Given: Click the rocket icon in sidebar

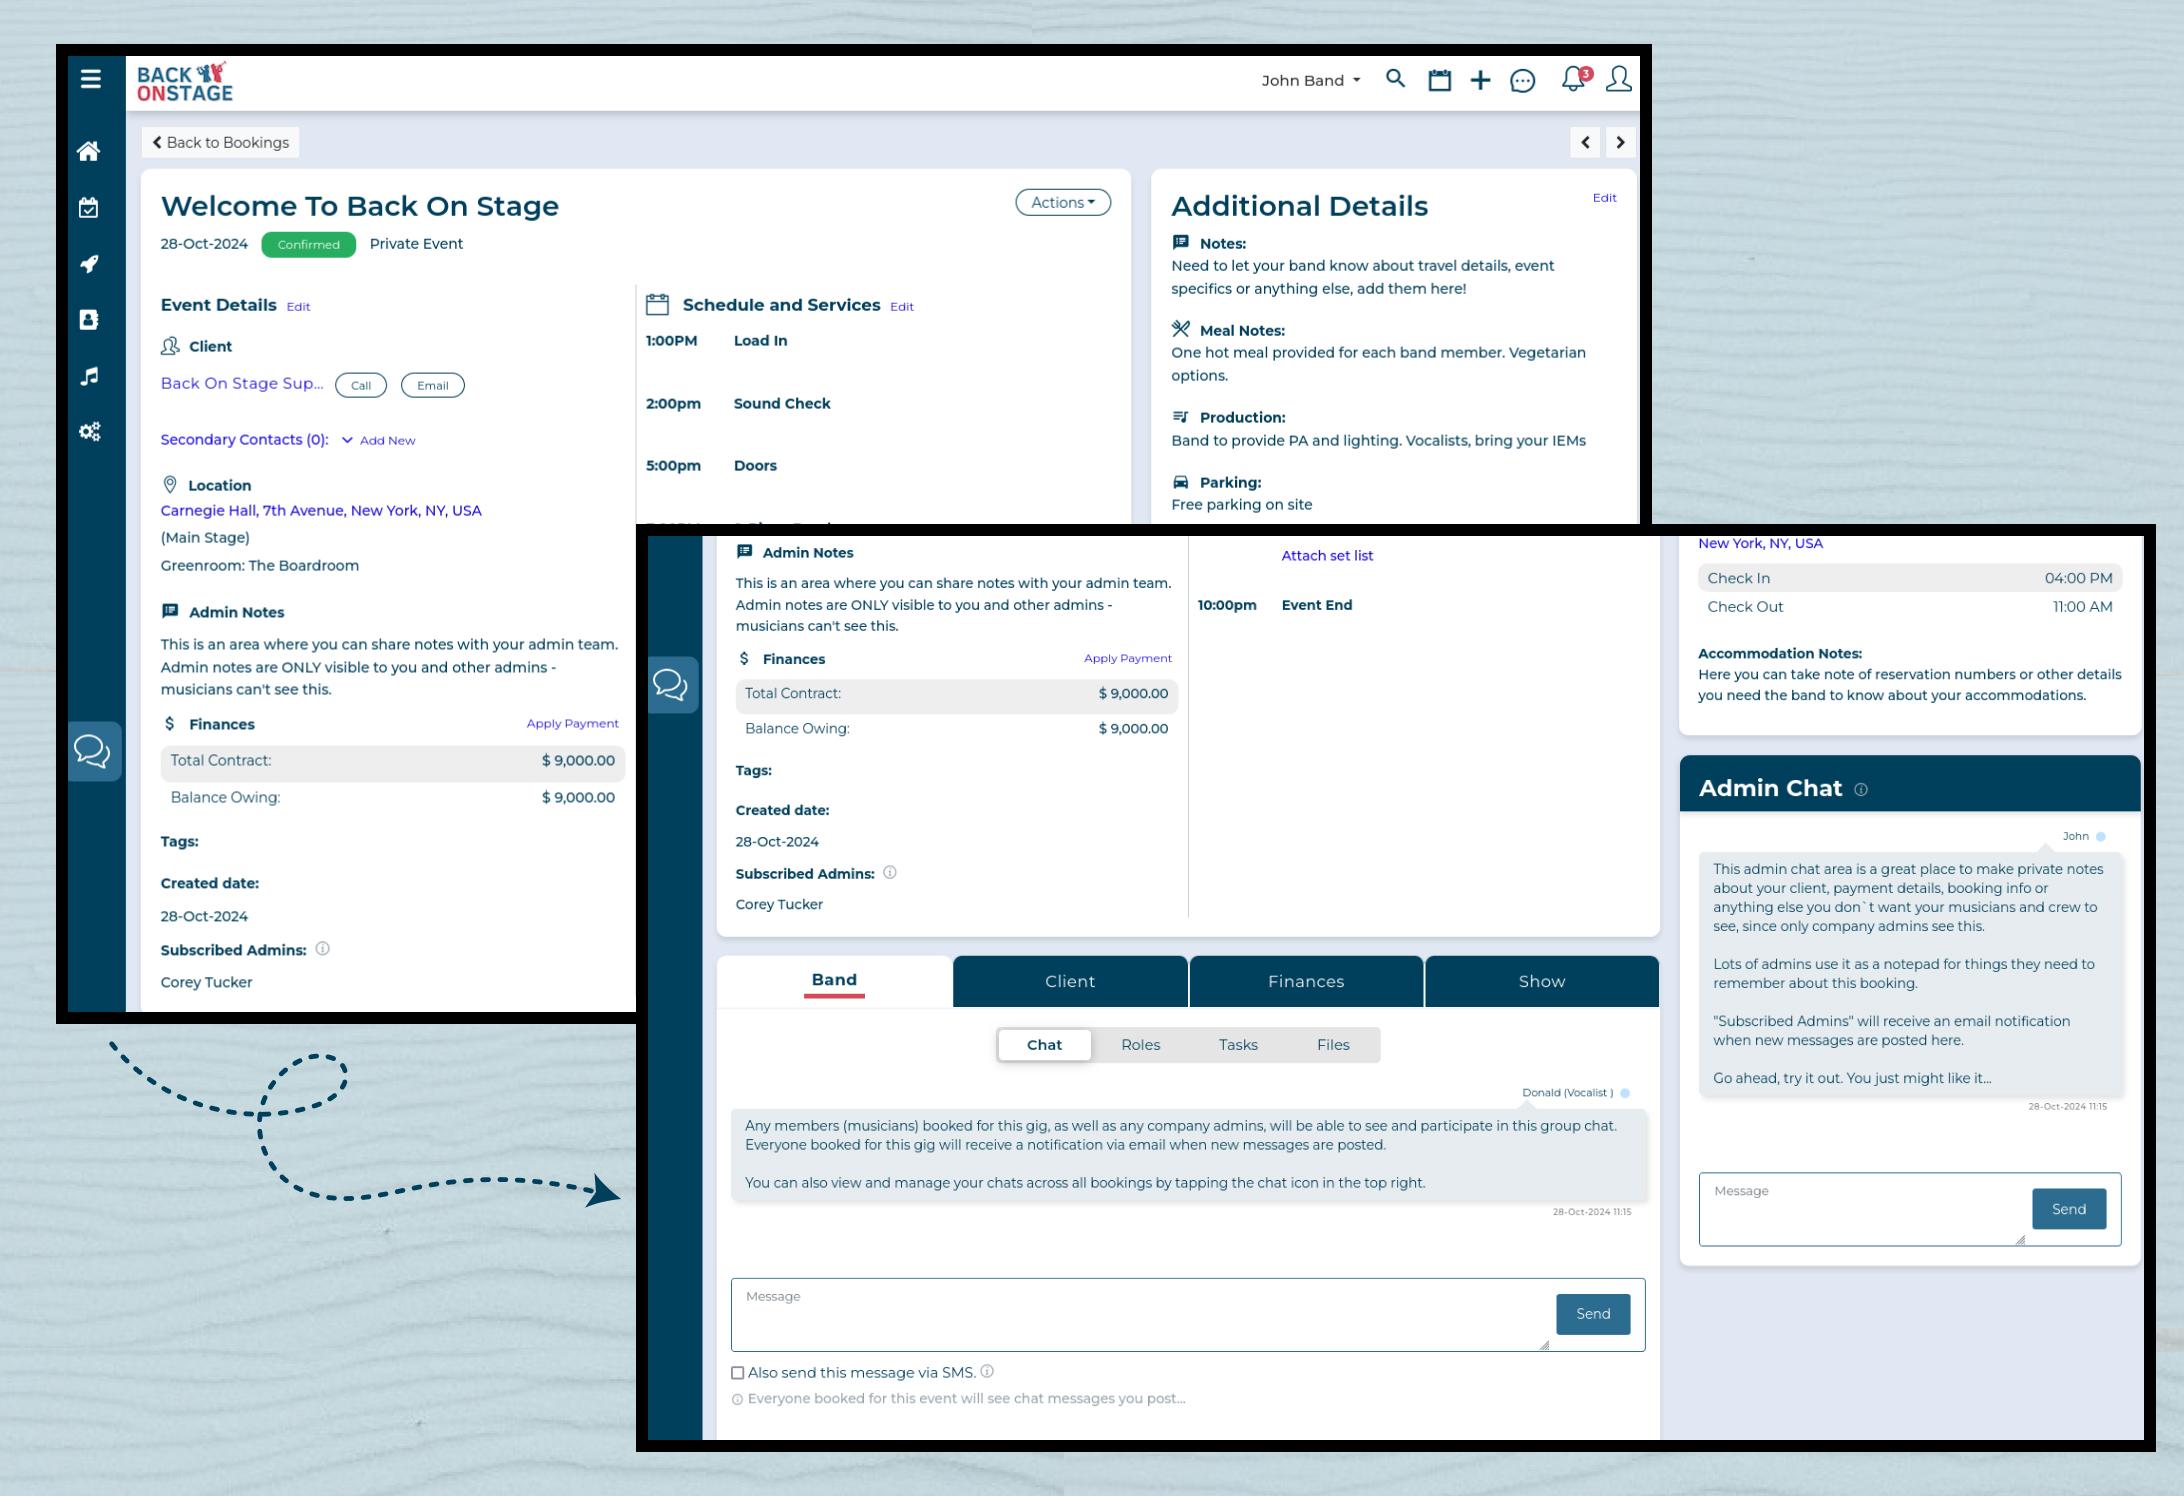Looking at the screenshot, I should 89,264.
